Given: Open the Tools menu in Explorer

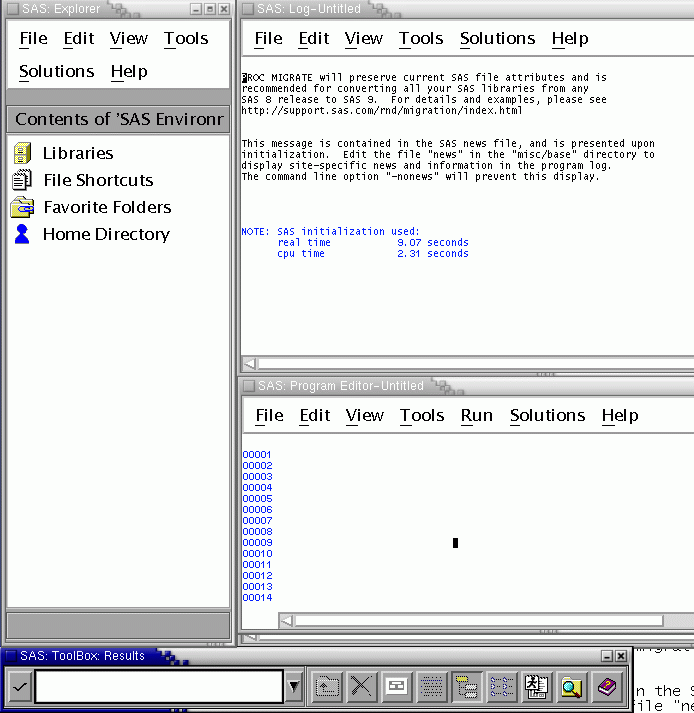Looking at the screenshot, I should tap(186, 38).
